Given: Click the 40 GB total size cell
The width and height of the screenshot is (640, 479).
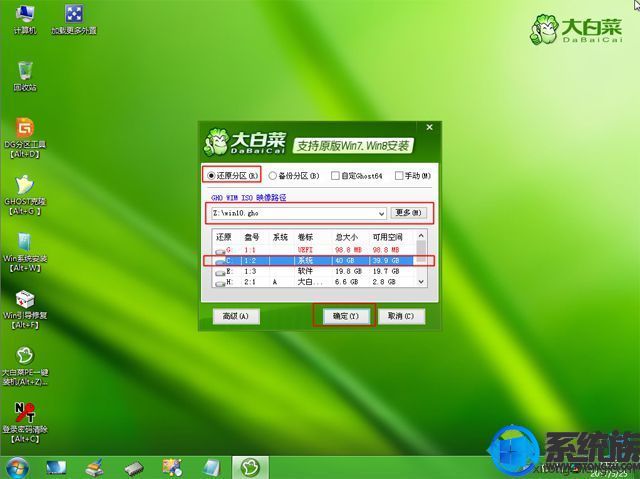Looking at the screenshot, I should pos(345,260).
